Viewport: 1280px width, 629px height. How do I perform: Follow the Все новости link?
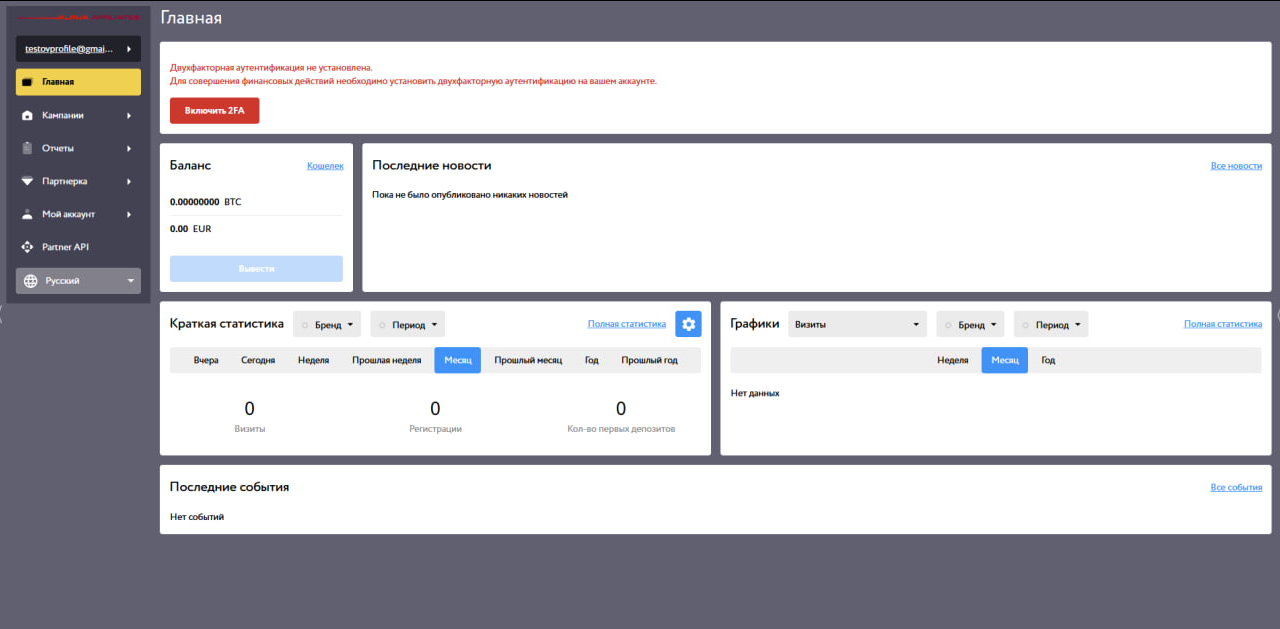pyautogui.click(x=1236, y=166)
